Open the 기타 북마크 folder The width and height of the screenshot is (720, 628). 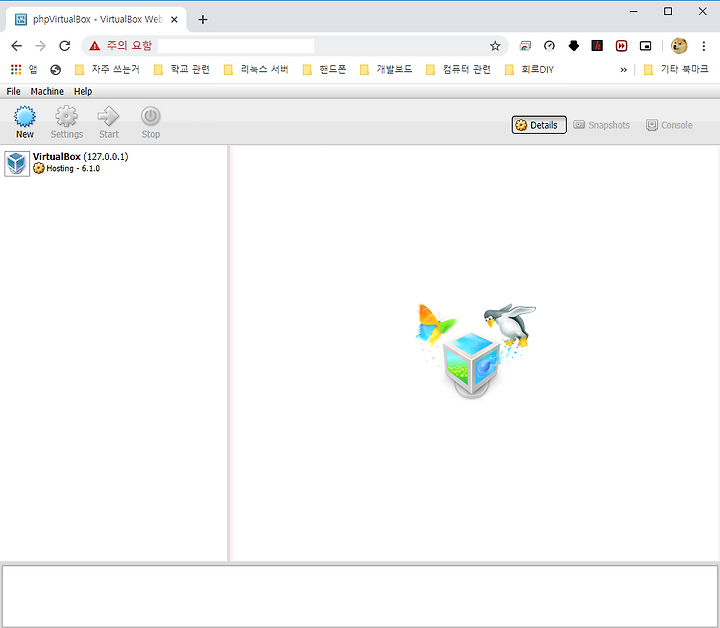click(676, 69)
